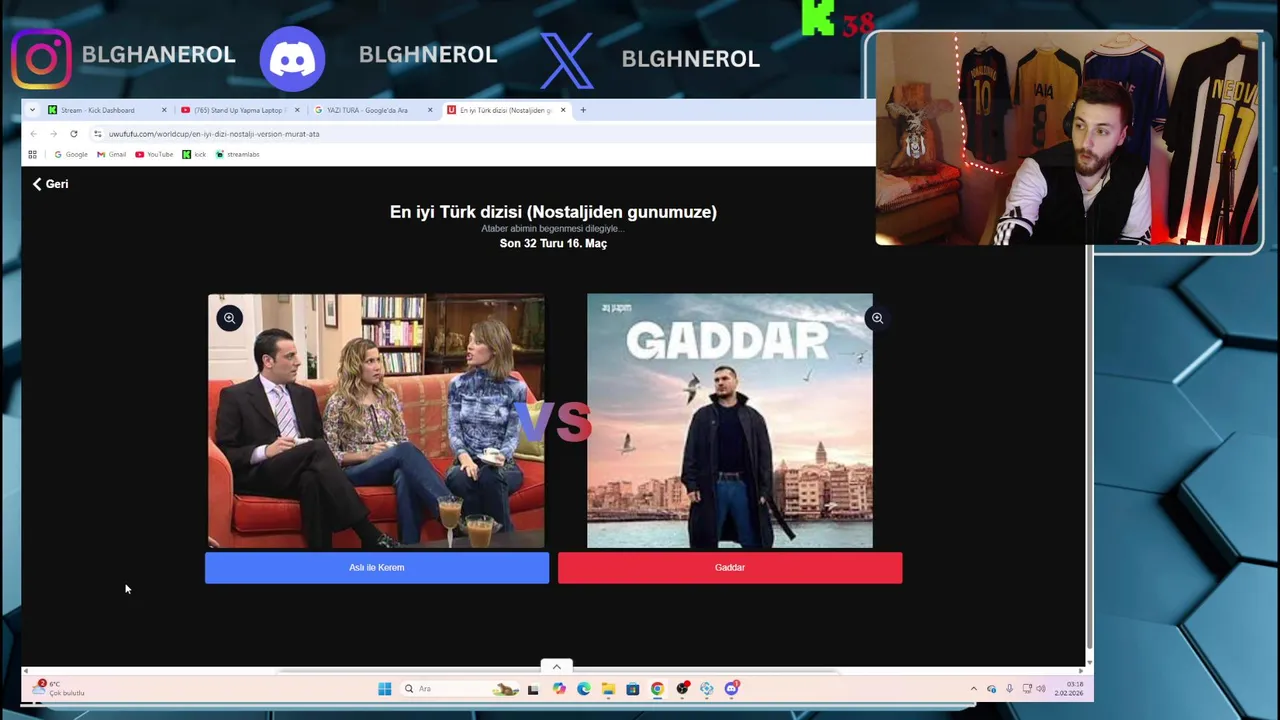Click the browser back arrow
Image resolution: width=1280 pixels, height=720 pixels.
33,134
